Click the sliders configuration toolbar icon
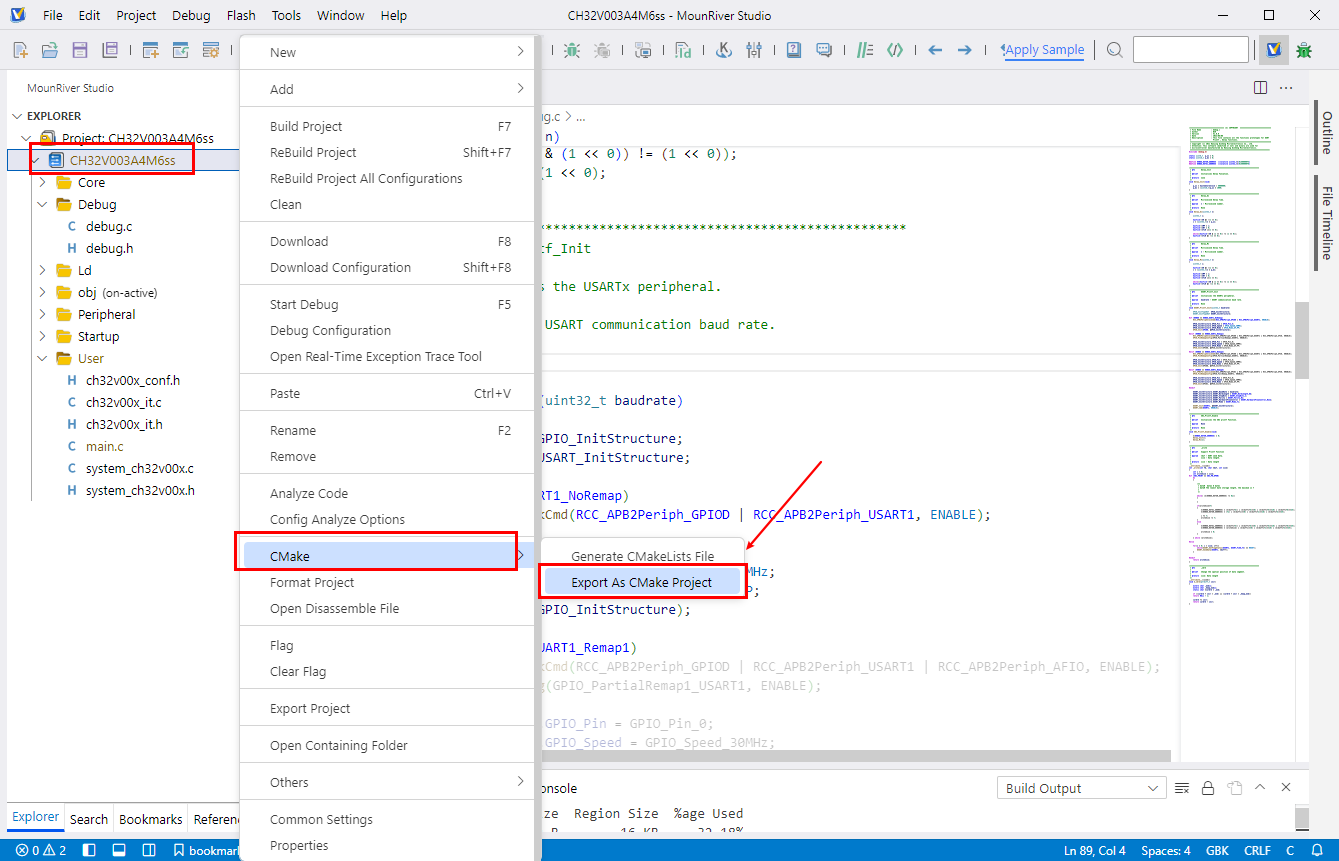Image resolution: width=1339 pixels, height=861 pixels. [x=755, y=50]
